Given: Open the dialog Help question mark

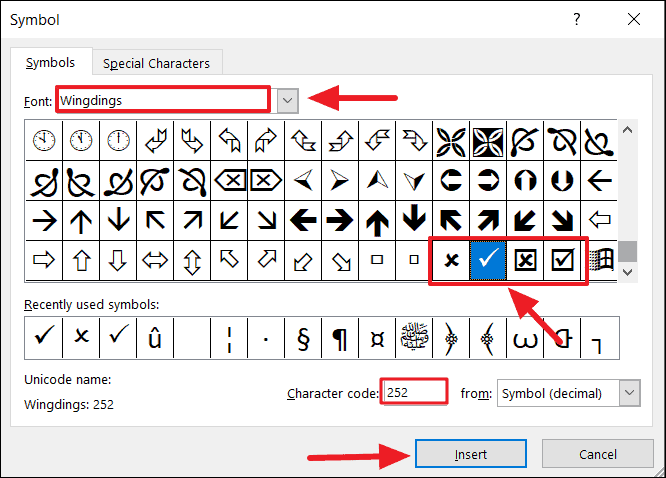Looking at the screenshot, I should coord(576,19).
